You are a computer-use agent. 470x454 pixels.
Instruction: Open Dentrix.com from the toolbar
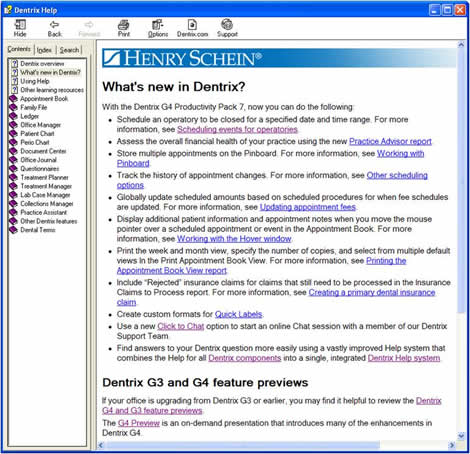pos(192,28)
